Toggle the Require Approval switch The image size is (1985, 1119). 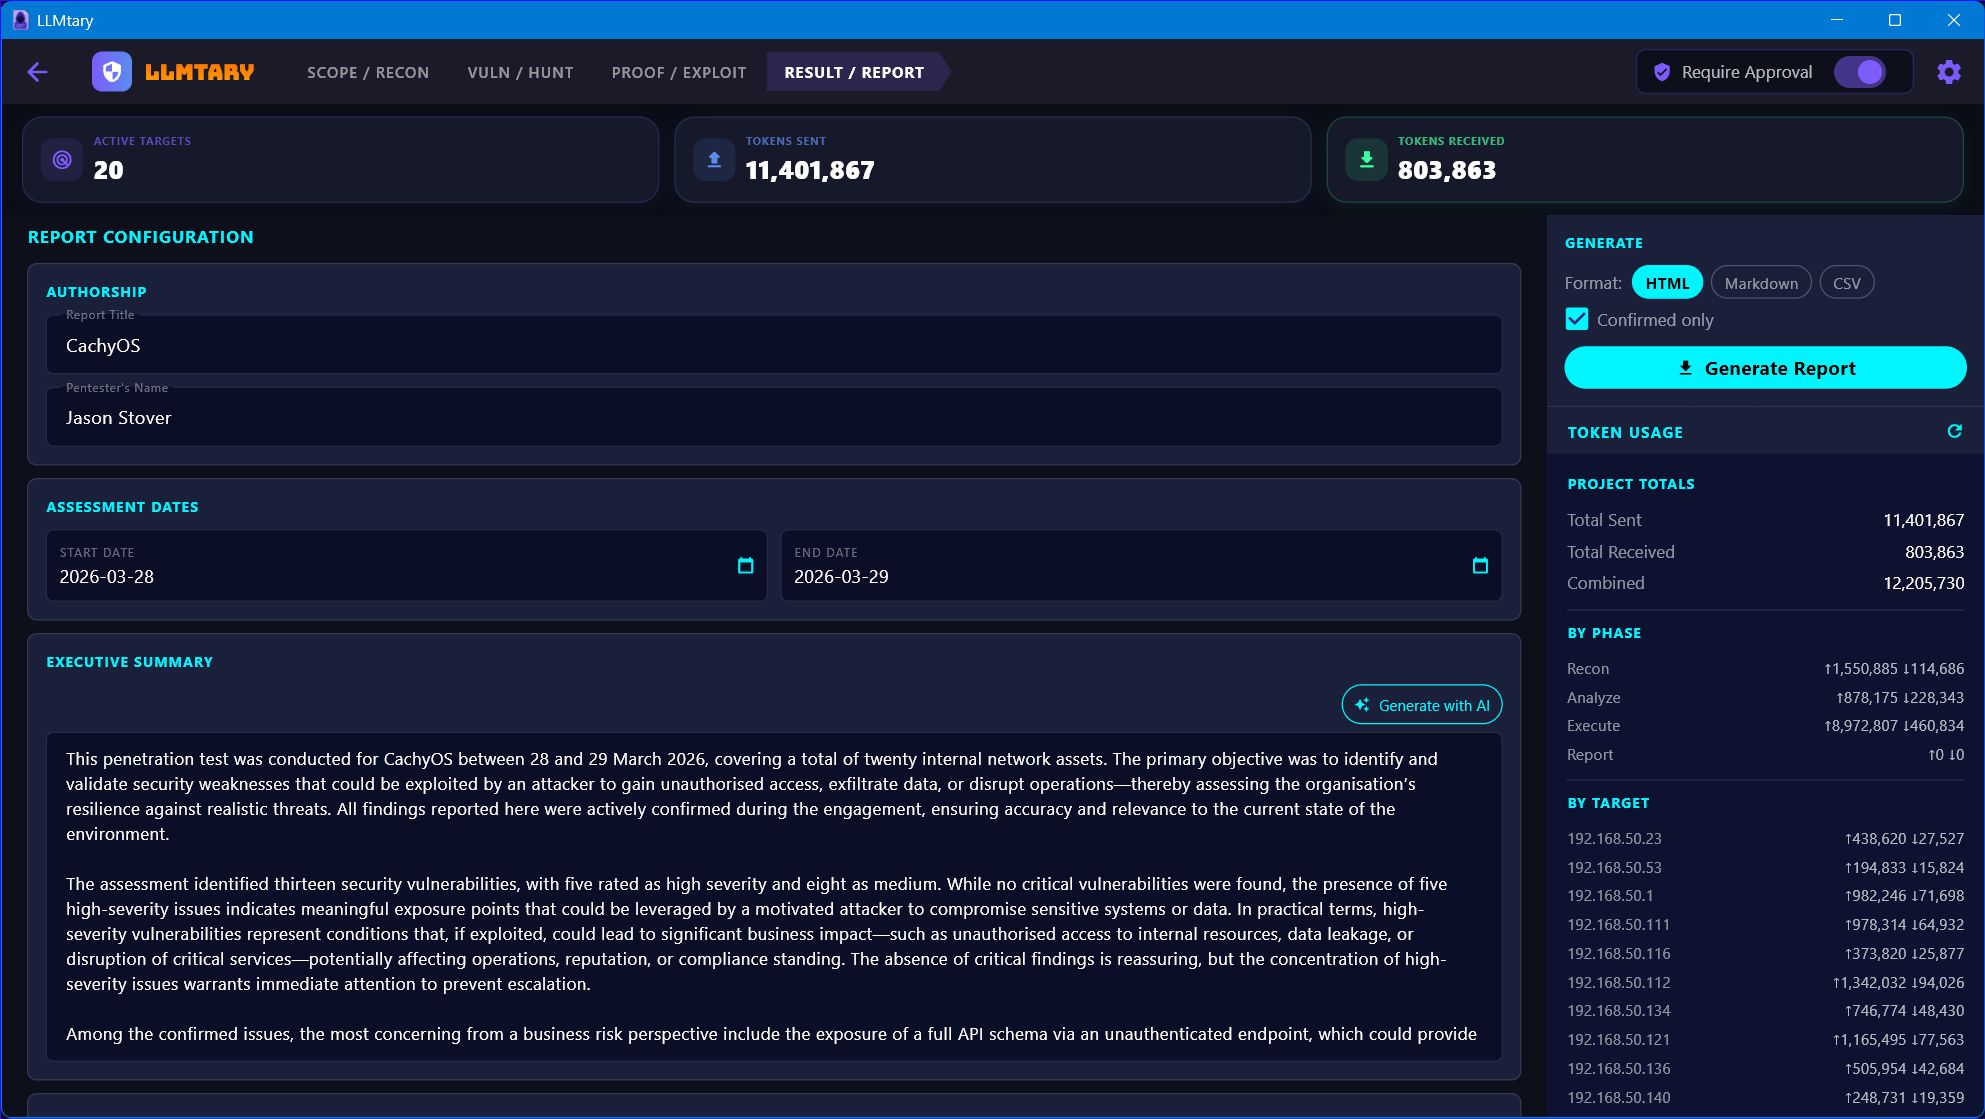coord(1861,71)
